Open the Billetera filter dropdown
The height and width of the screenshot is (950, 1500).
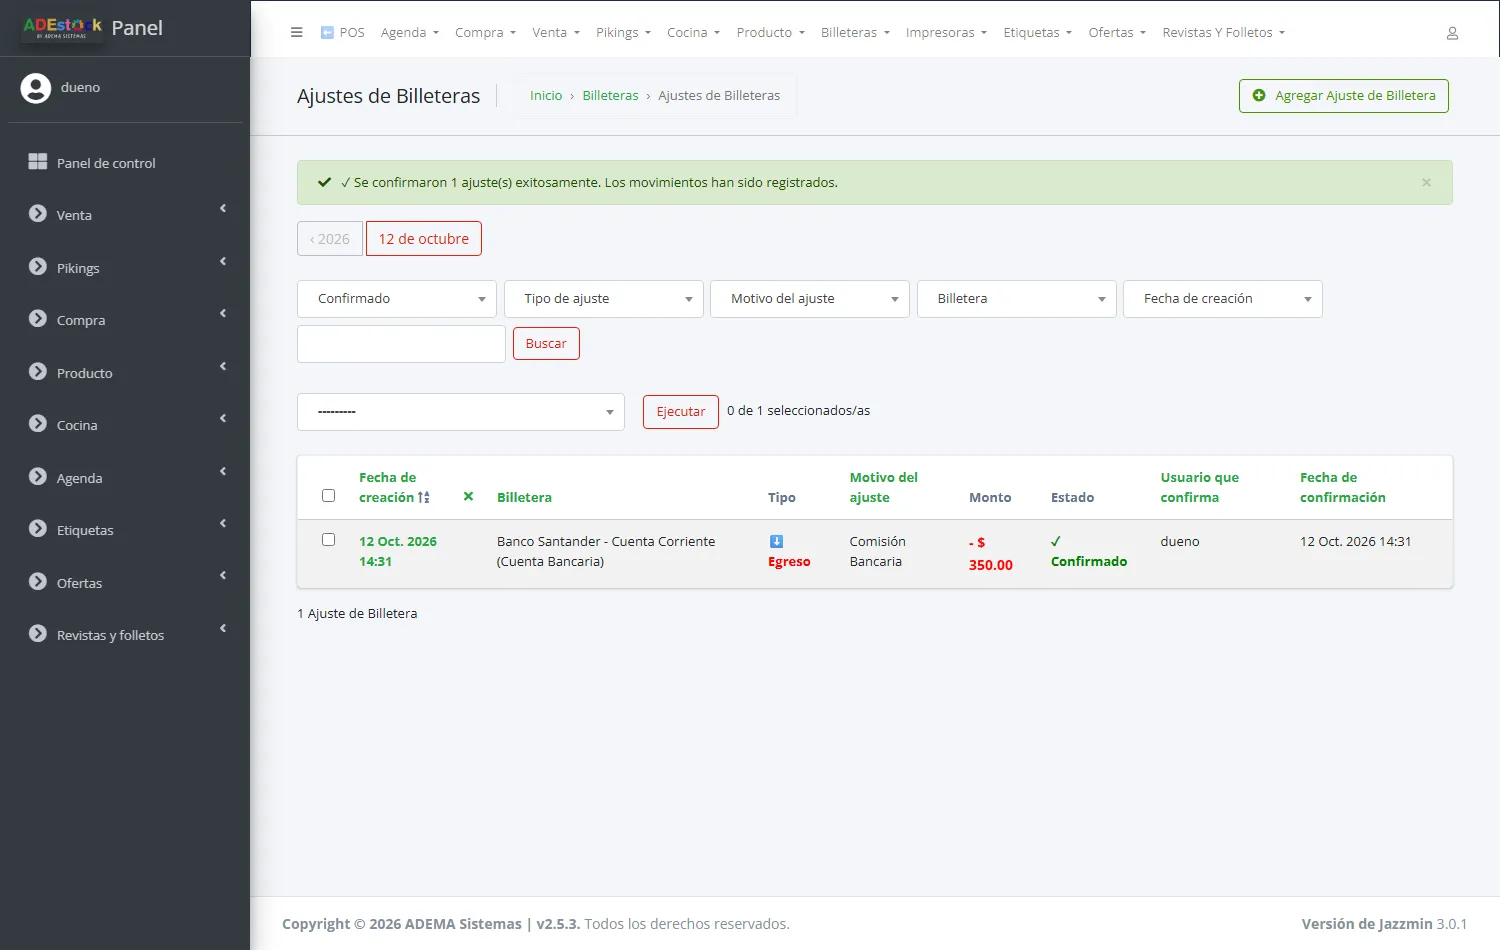pyautogui.click(x=1017, y=299)
